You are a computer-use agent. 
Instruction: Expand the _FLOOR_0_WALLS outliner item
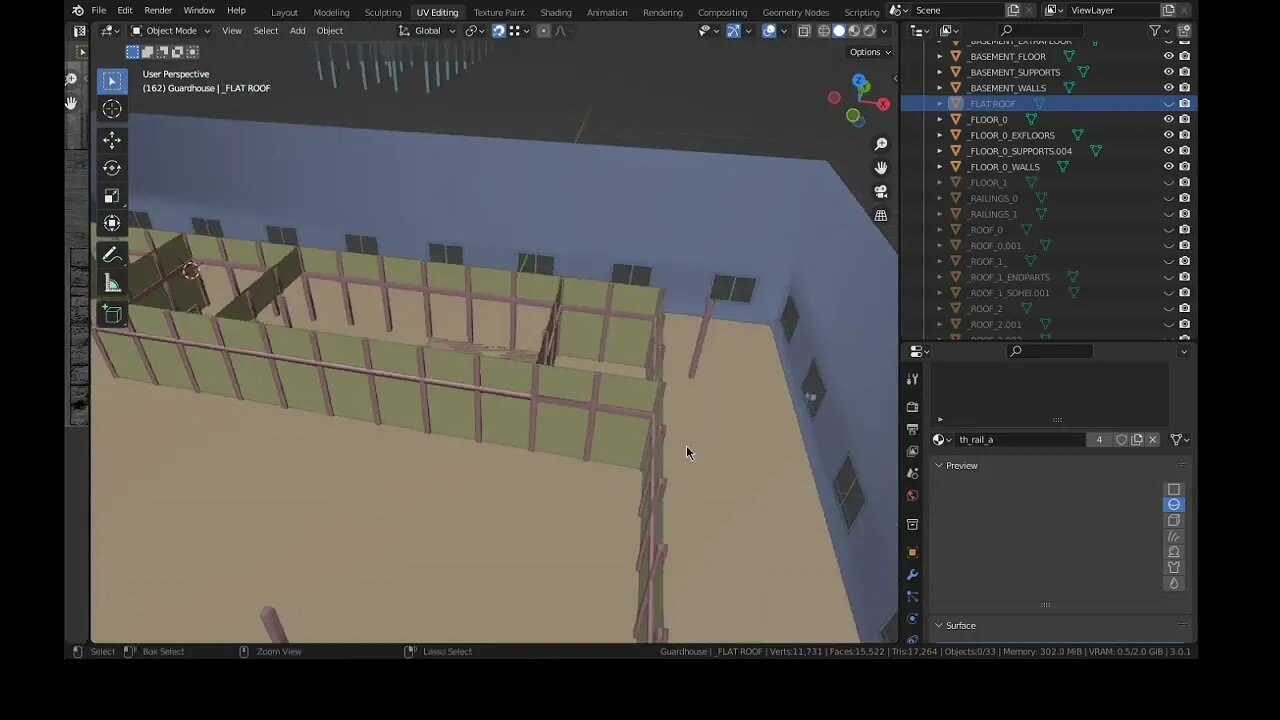click(939, 167)
